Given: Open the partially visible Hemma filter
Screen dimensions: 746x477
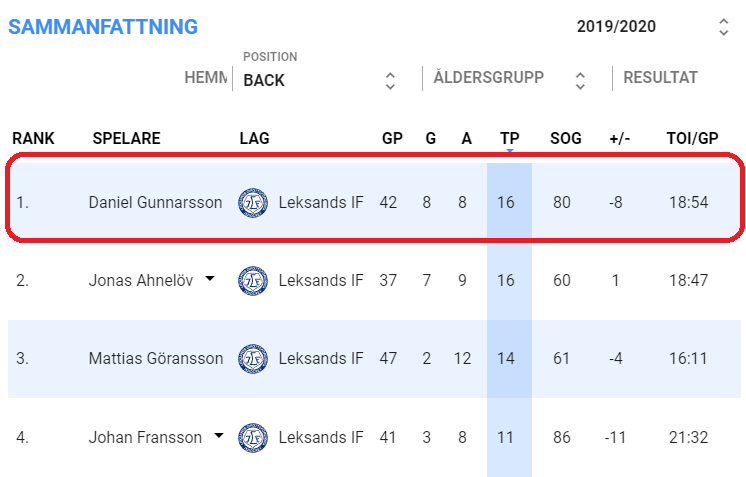Looking at the screenshot, I should coord(206,78).
